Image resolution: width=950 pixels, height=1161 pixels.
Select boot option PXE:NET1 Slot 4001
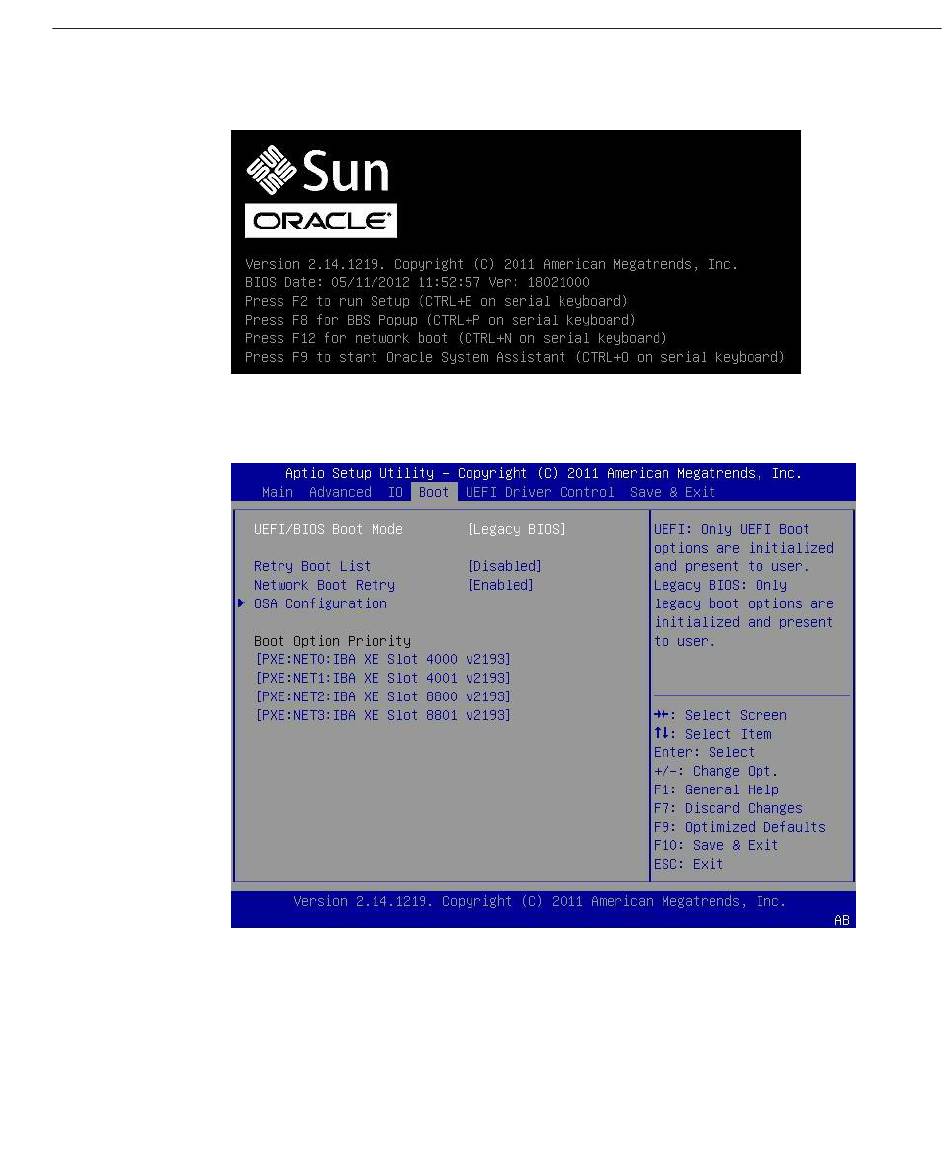(x=383, y=678)
